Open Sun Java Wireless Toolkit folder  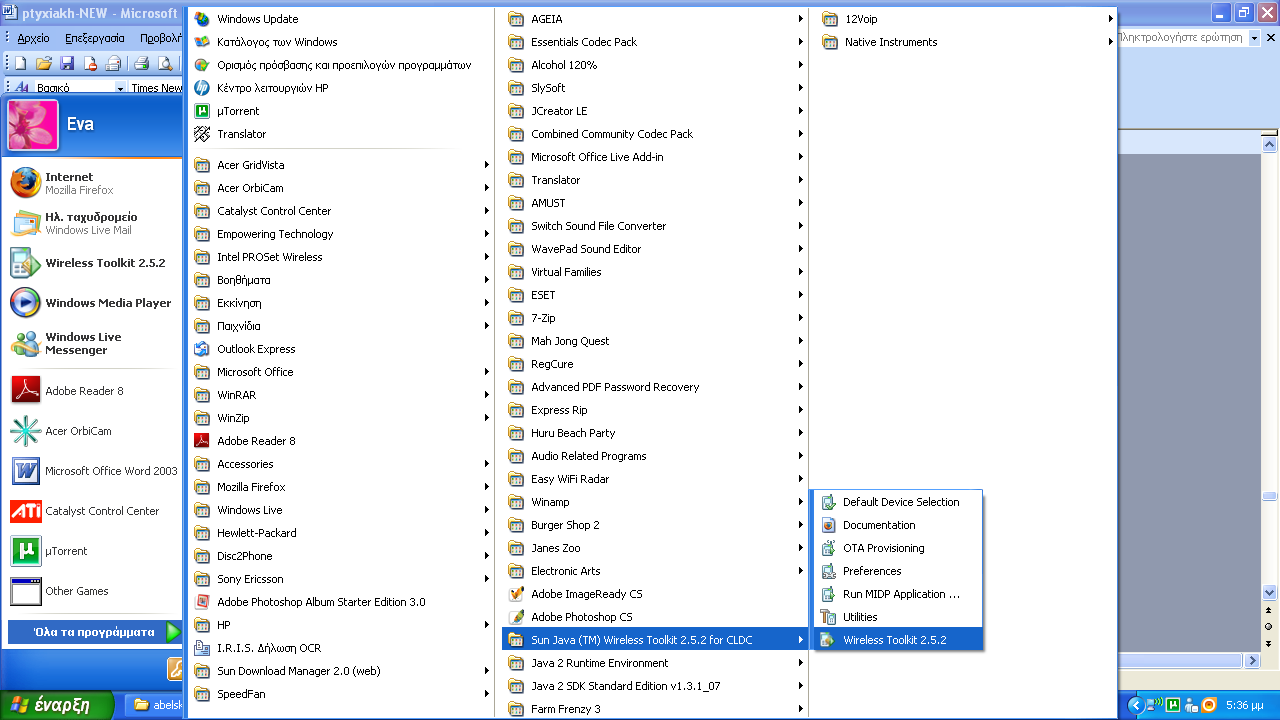655,640
